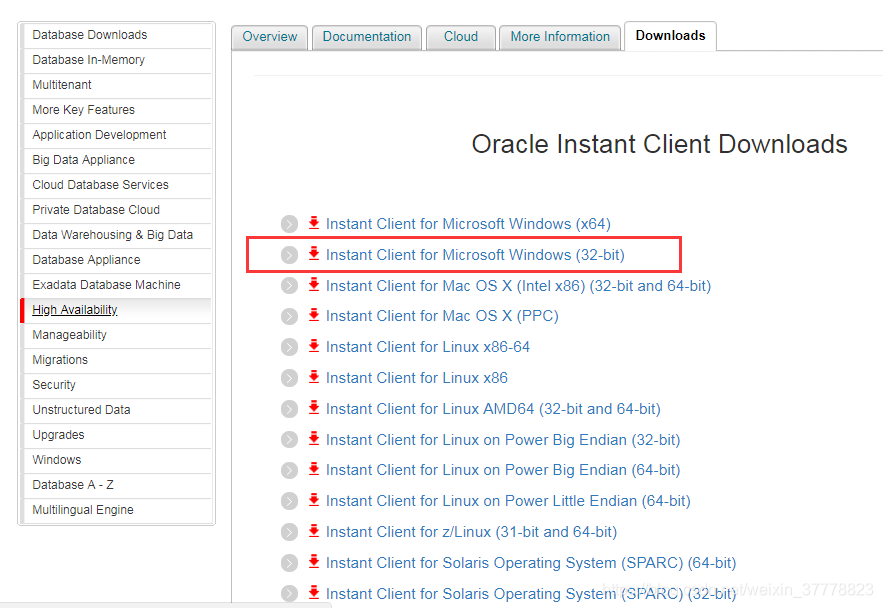Click download icon for Power Little Endian (64-bit)
This screenshot has height=608, width=883.
[x=314, y=500]
